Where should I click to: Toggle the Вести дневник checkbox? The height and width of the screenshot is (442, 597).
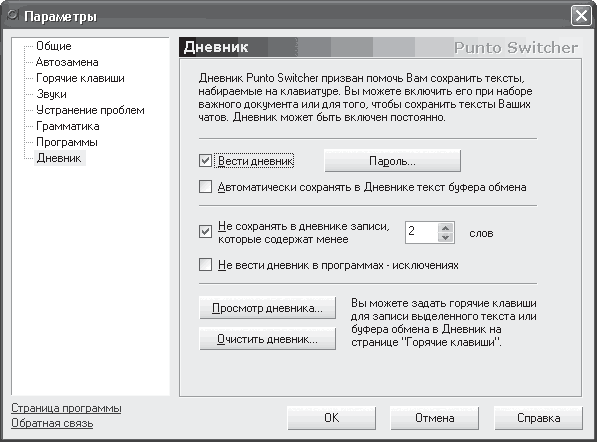pos(205,161)
